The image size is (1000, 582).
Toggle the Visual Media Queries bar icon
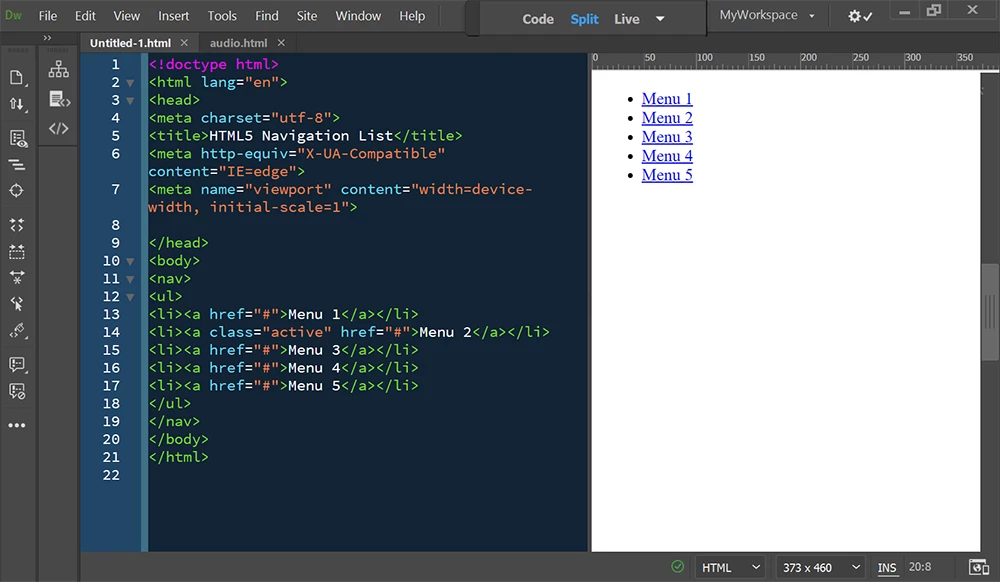click(17, 165)
